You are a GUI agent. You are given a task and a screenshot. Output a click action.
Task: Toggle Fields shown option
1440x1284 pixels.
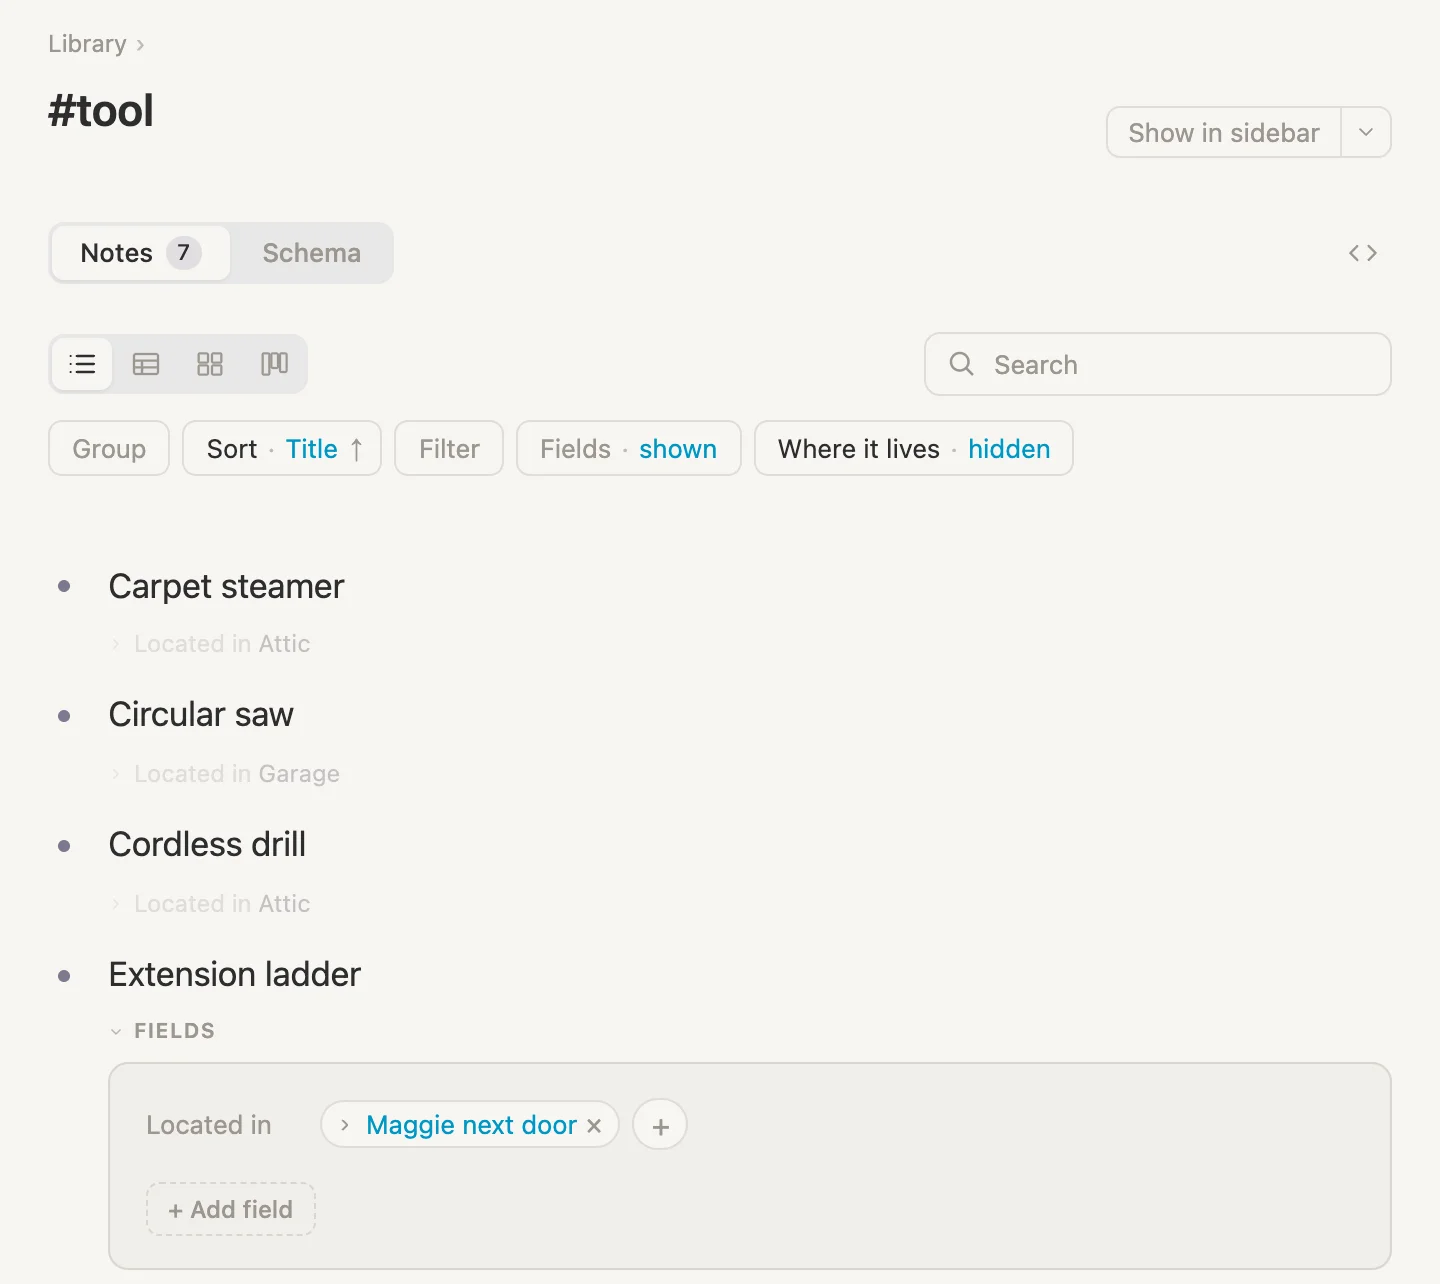click(628, 448)
